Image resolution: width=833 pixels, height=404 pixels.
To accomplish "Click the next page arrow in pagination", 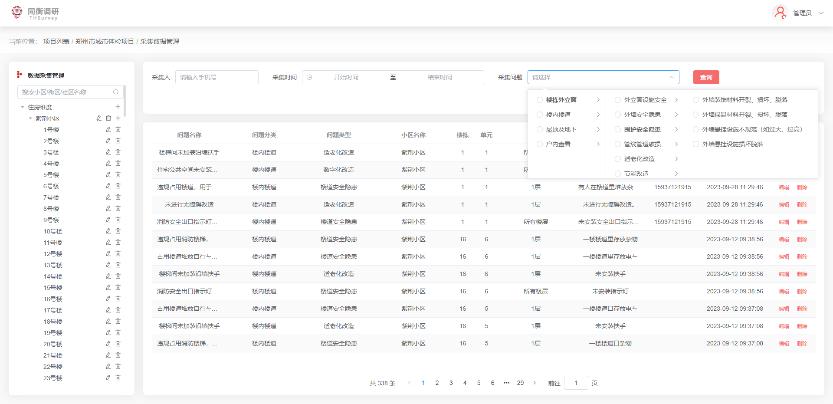I will click(534, 383).
